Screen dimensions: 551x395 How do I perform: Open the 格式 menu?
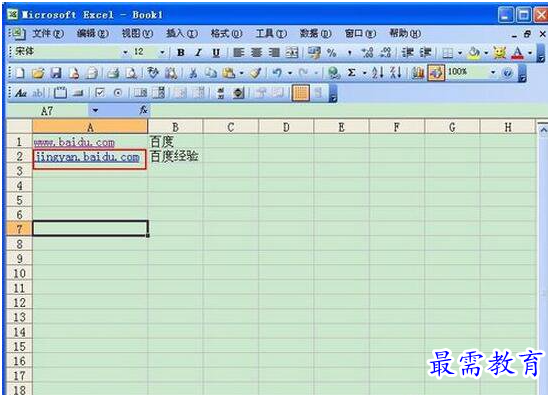point(226,34)
